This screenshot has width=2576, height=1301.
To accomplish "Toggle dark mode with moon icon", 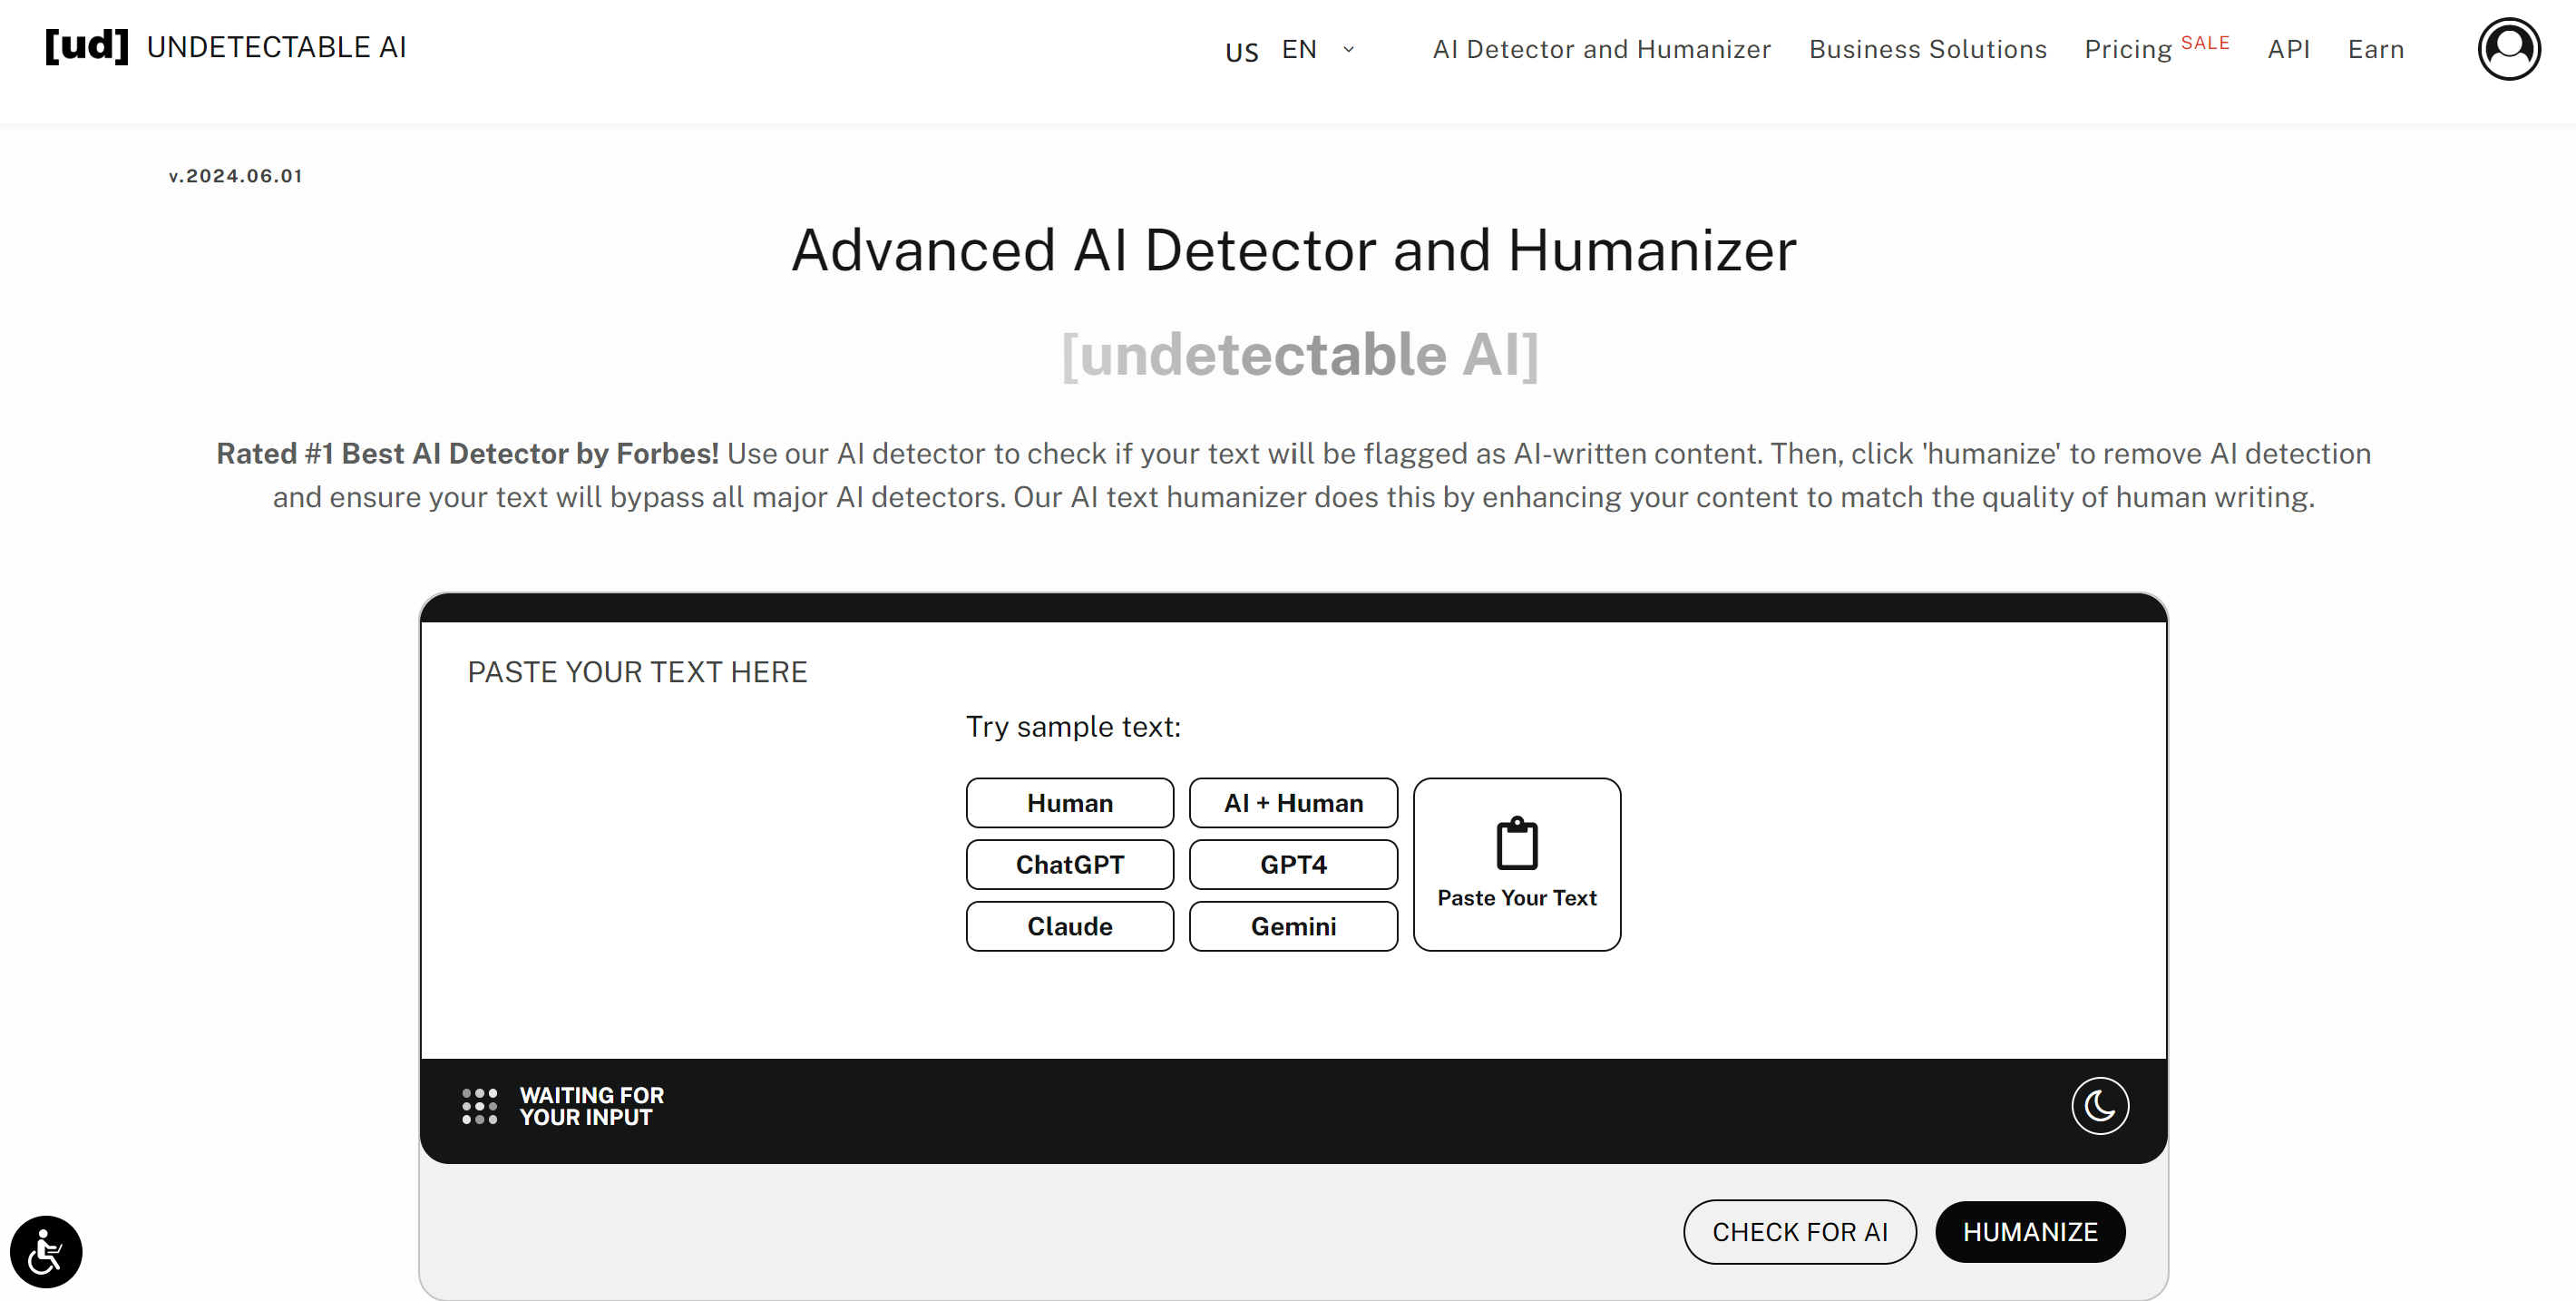I will (x=2099, y=1105).
